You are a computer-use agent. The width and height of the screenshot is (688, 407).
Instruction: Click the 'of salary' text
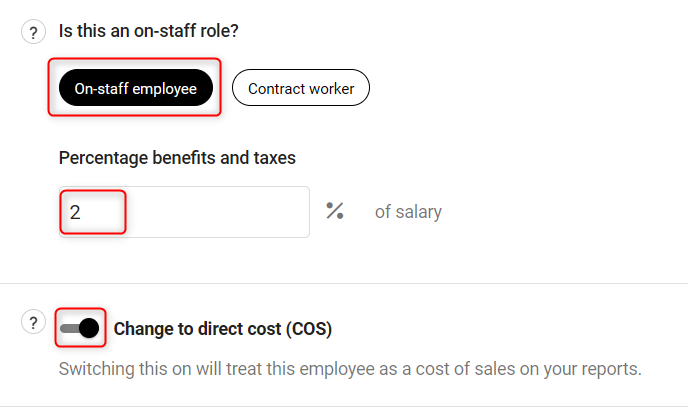point(408,212)
